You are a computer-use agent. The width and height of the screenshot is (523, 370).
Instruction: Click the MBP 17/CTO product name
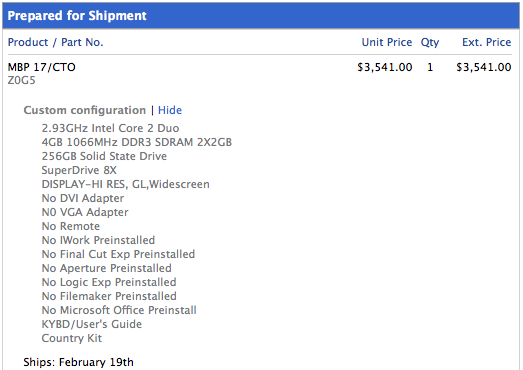[x=42, y=67]
